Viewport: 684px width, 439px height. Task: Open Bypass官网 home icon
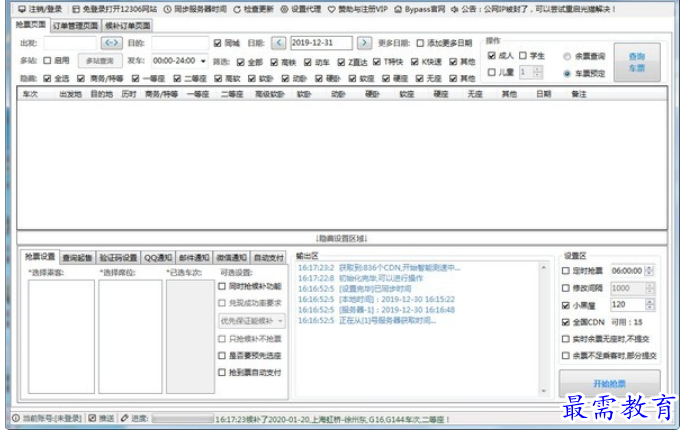398,9
